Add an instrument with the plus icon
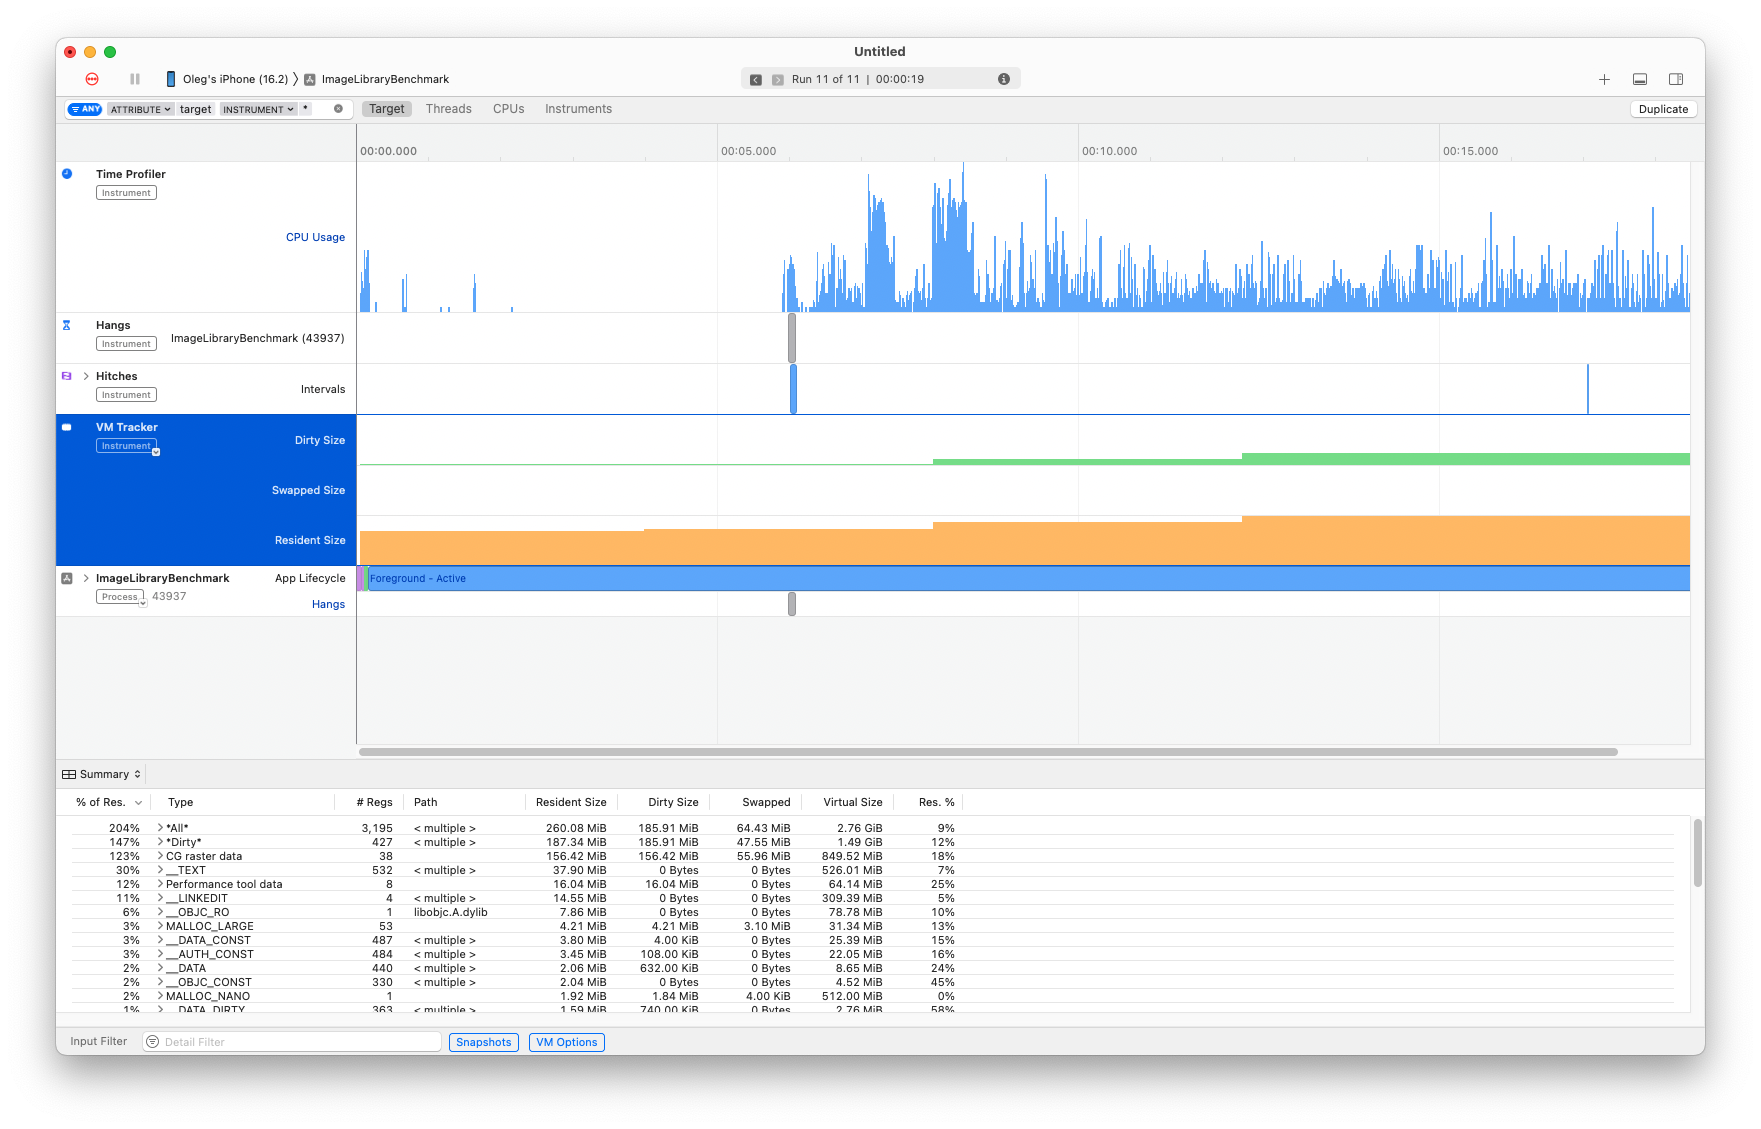 [1604, 79]
